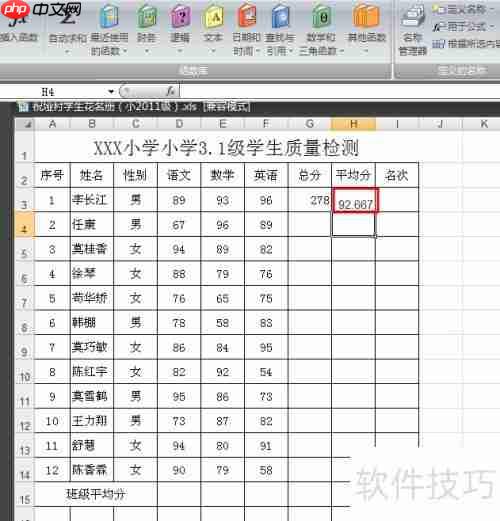
Task: Select column G header
Action: 310,124
